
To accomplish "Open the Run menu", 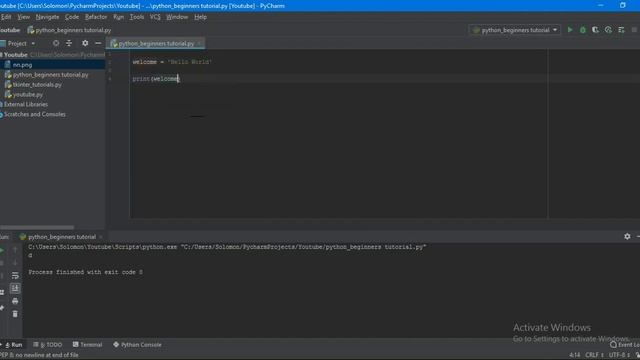I will [x=118, y=17].
